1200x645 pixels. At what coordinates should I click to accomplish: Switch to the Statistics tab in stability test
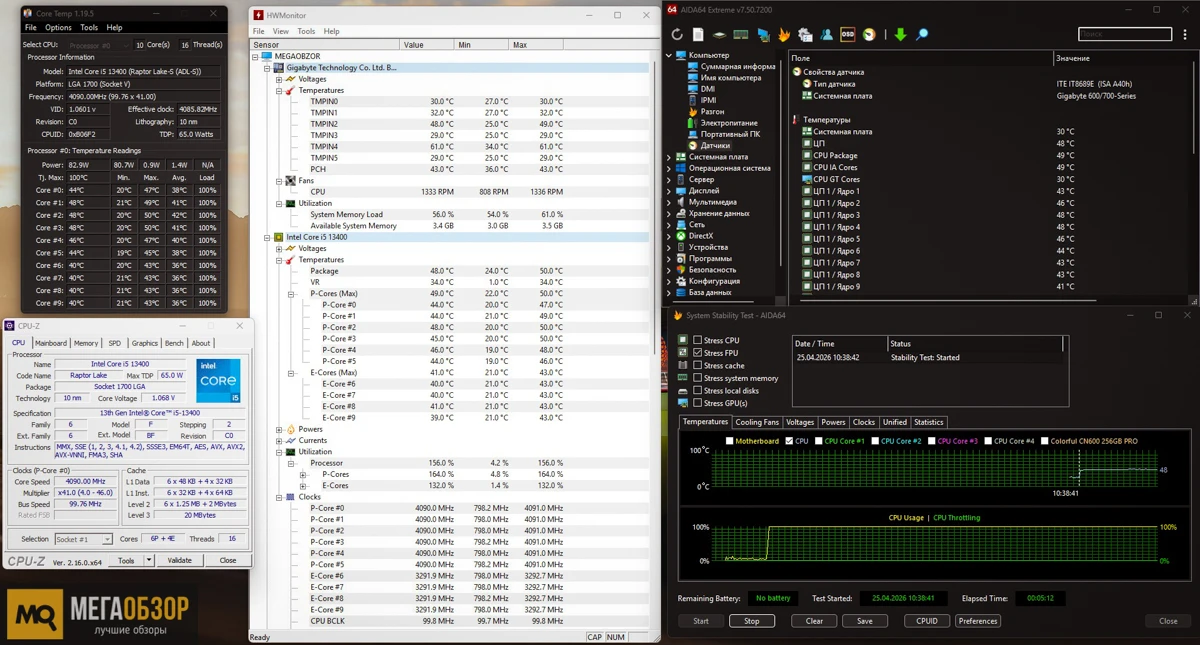[929, 422]
